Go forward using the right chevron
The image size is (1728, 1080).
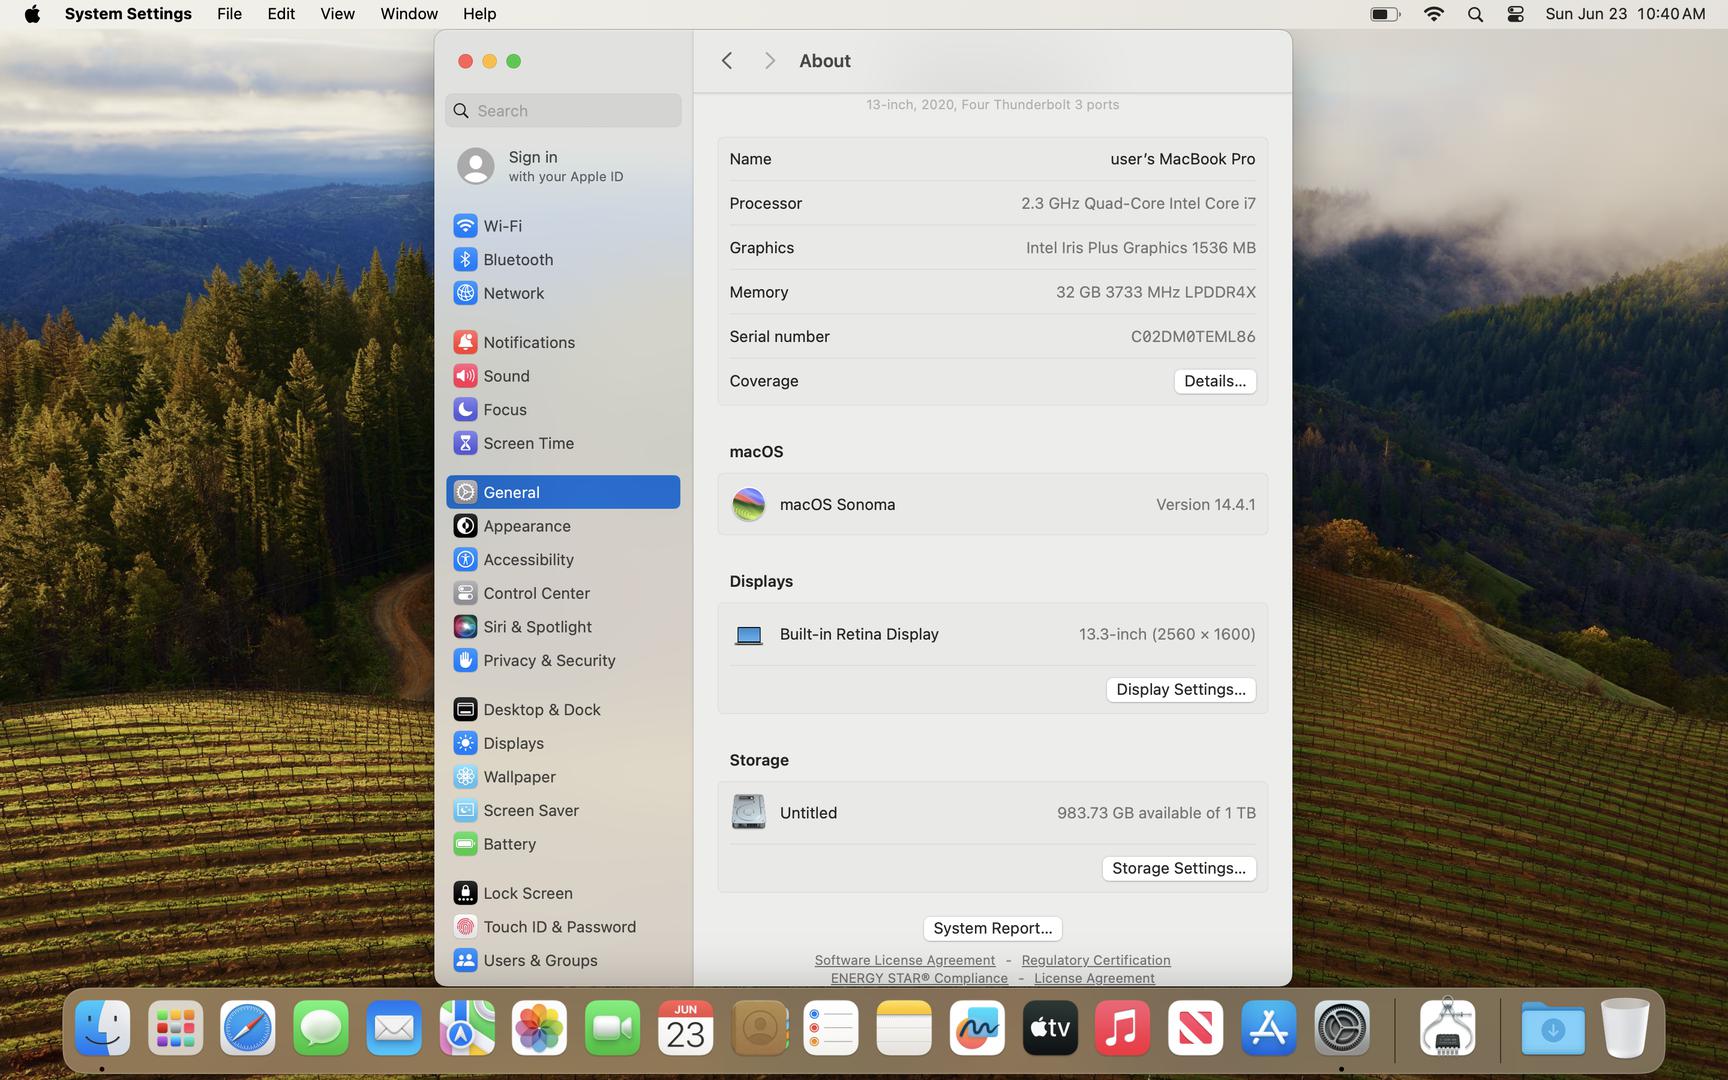point(769,61)
